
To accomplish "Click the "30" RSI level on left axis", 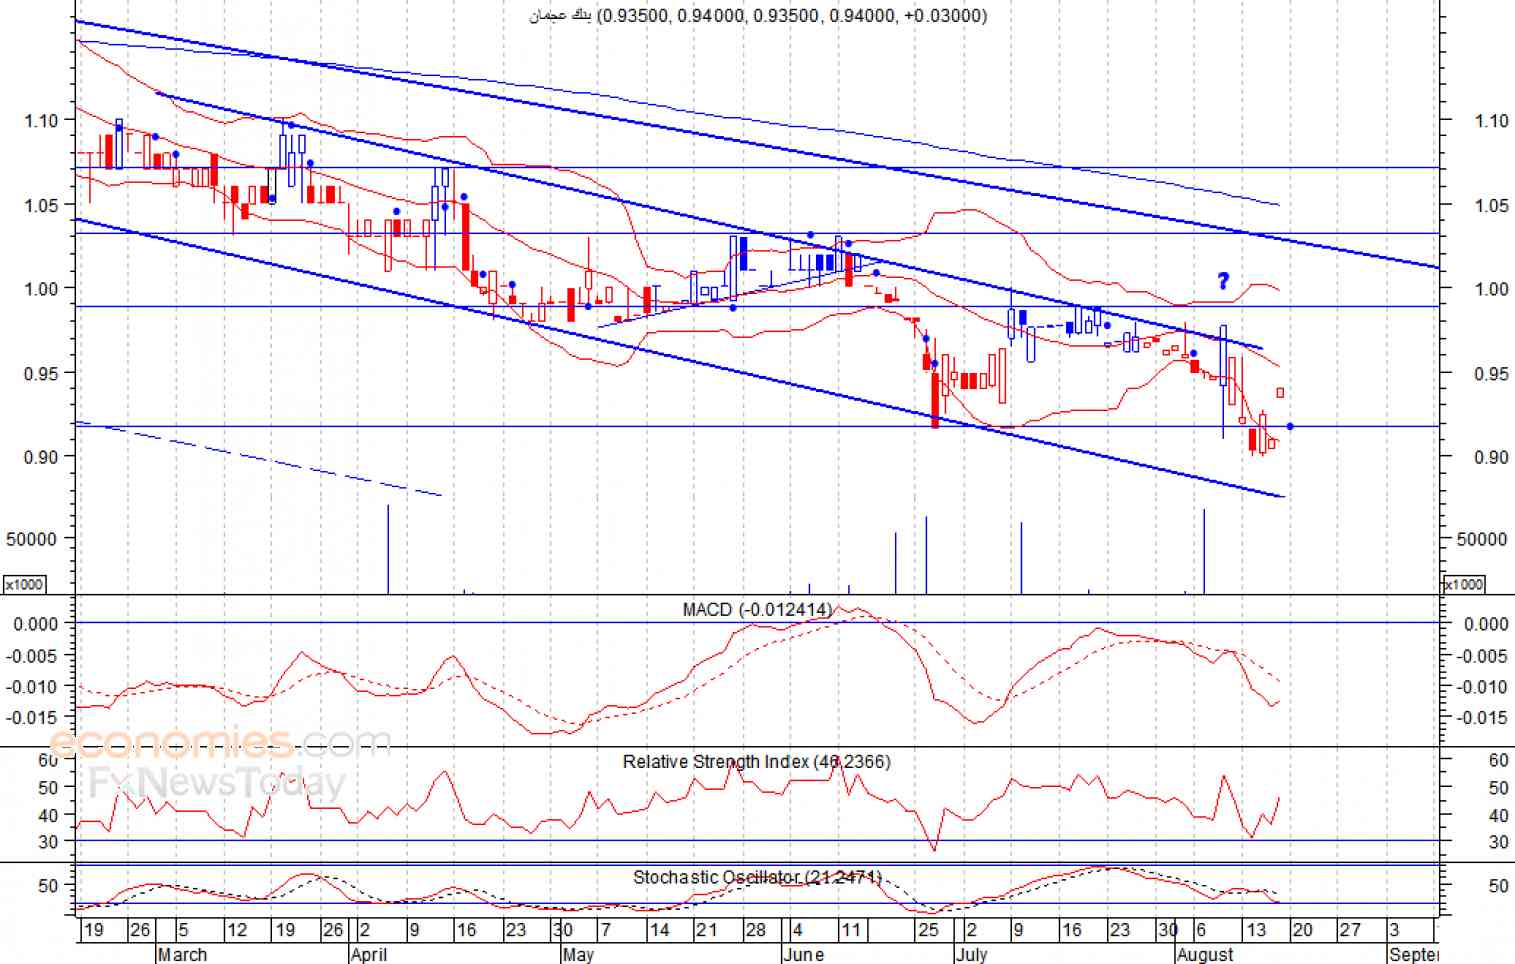I will [48, 841].
